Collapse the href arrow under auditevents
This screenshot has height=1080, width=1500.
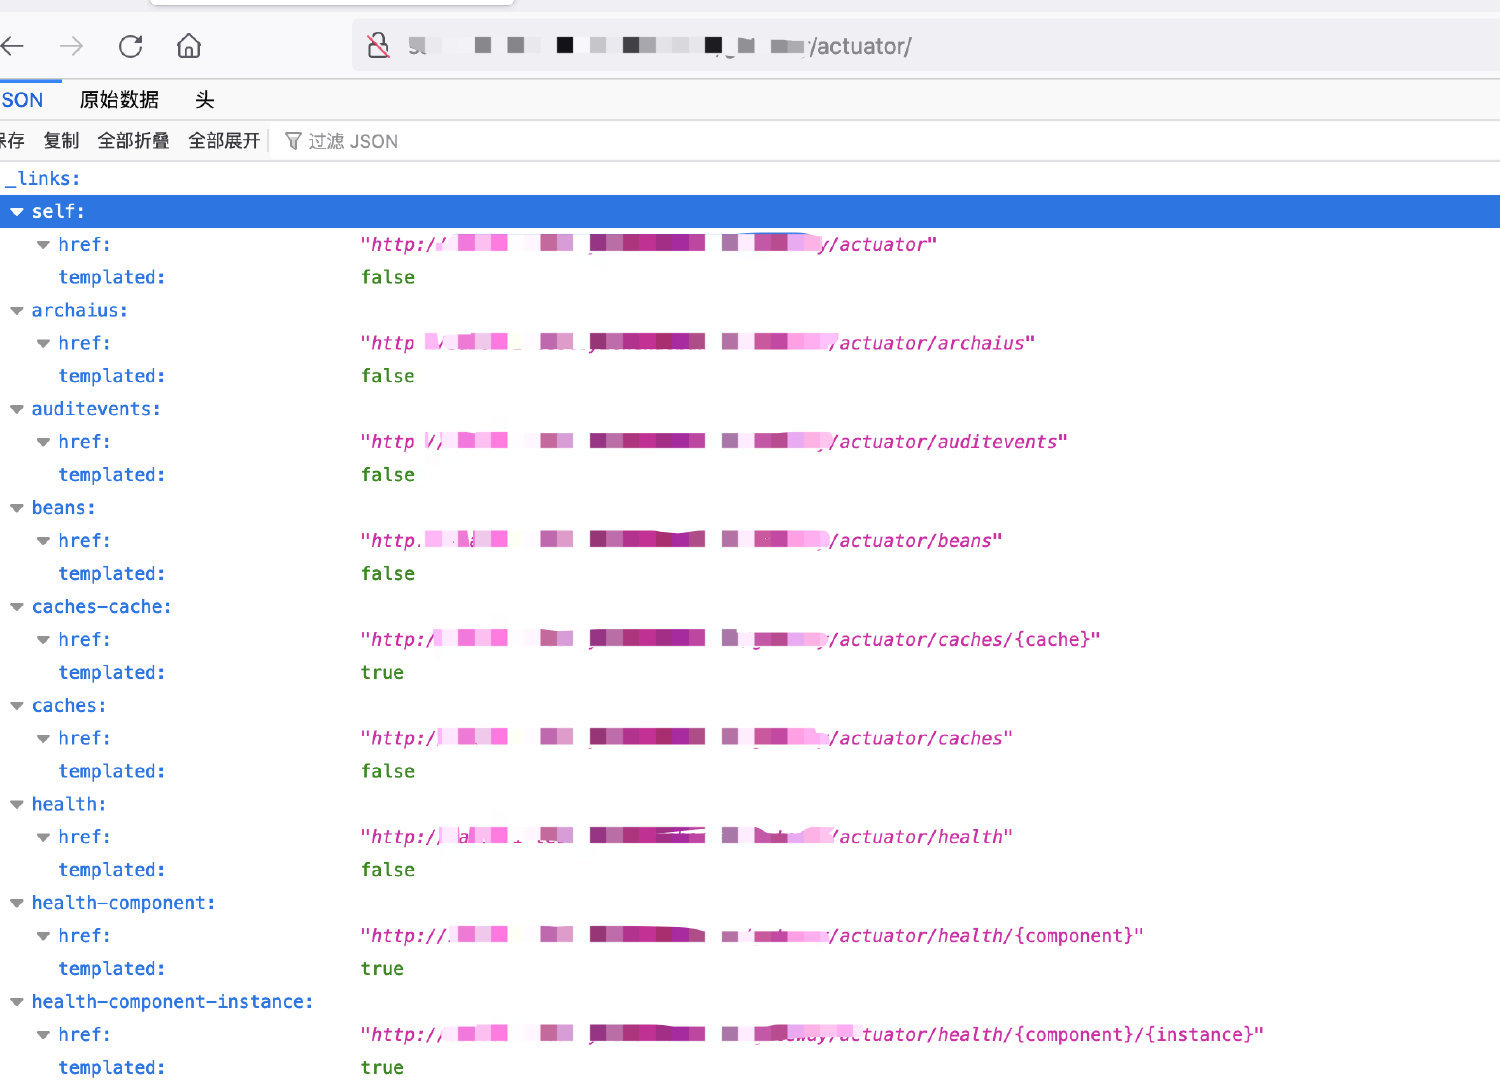point(43,442)
